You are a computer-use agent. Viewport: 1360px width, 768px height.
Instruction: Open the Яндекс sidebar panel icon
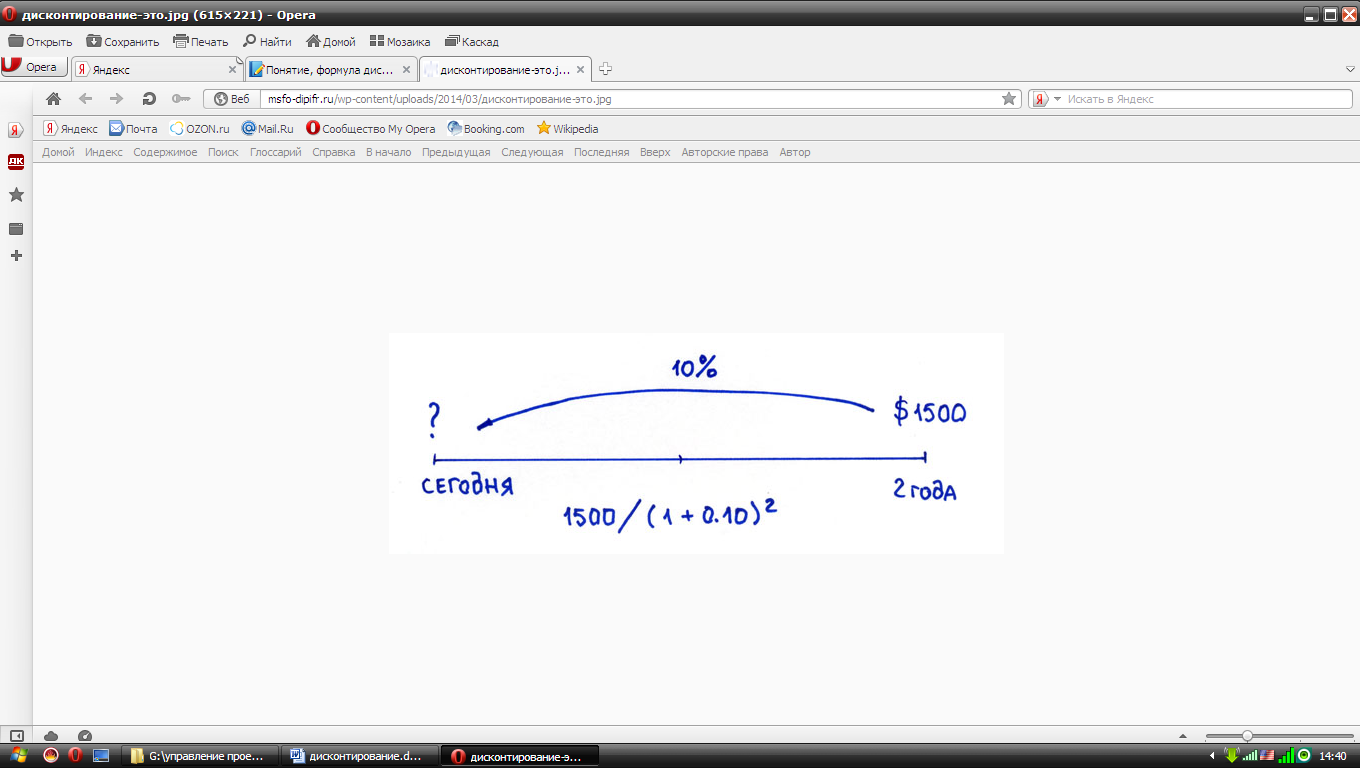pyautogui.click(x=16, y=130)
